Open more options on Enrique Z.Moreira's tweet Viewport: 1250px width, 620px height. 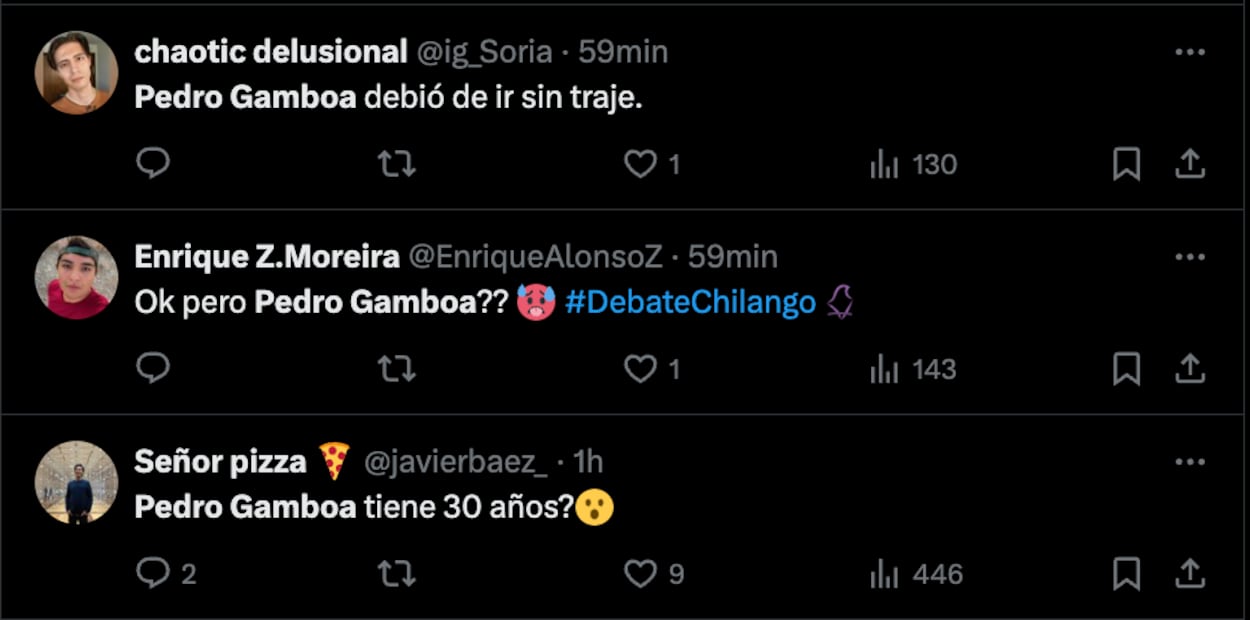coord(1189,257)
